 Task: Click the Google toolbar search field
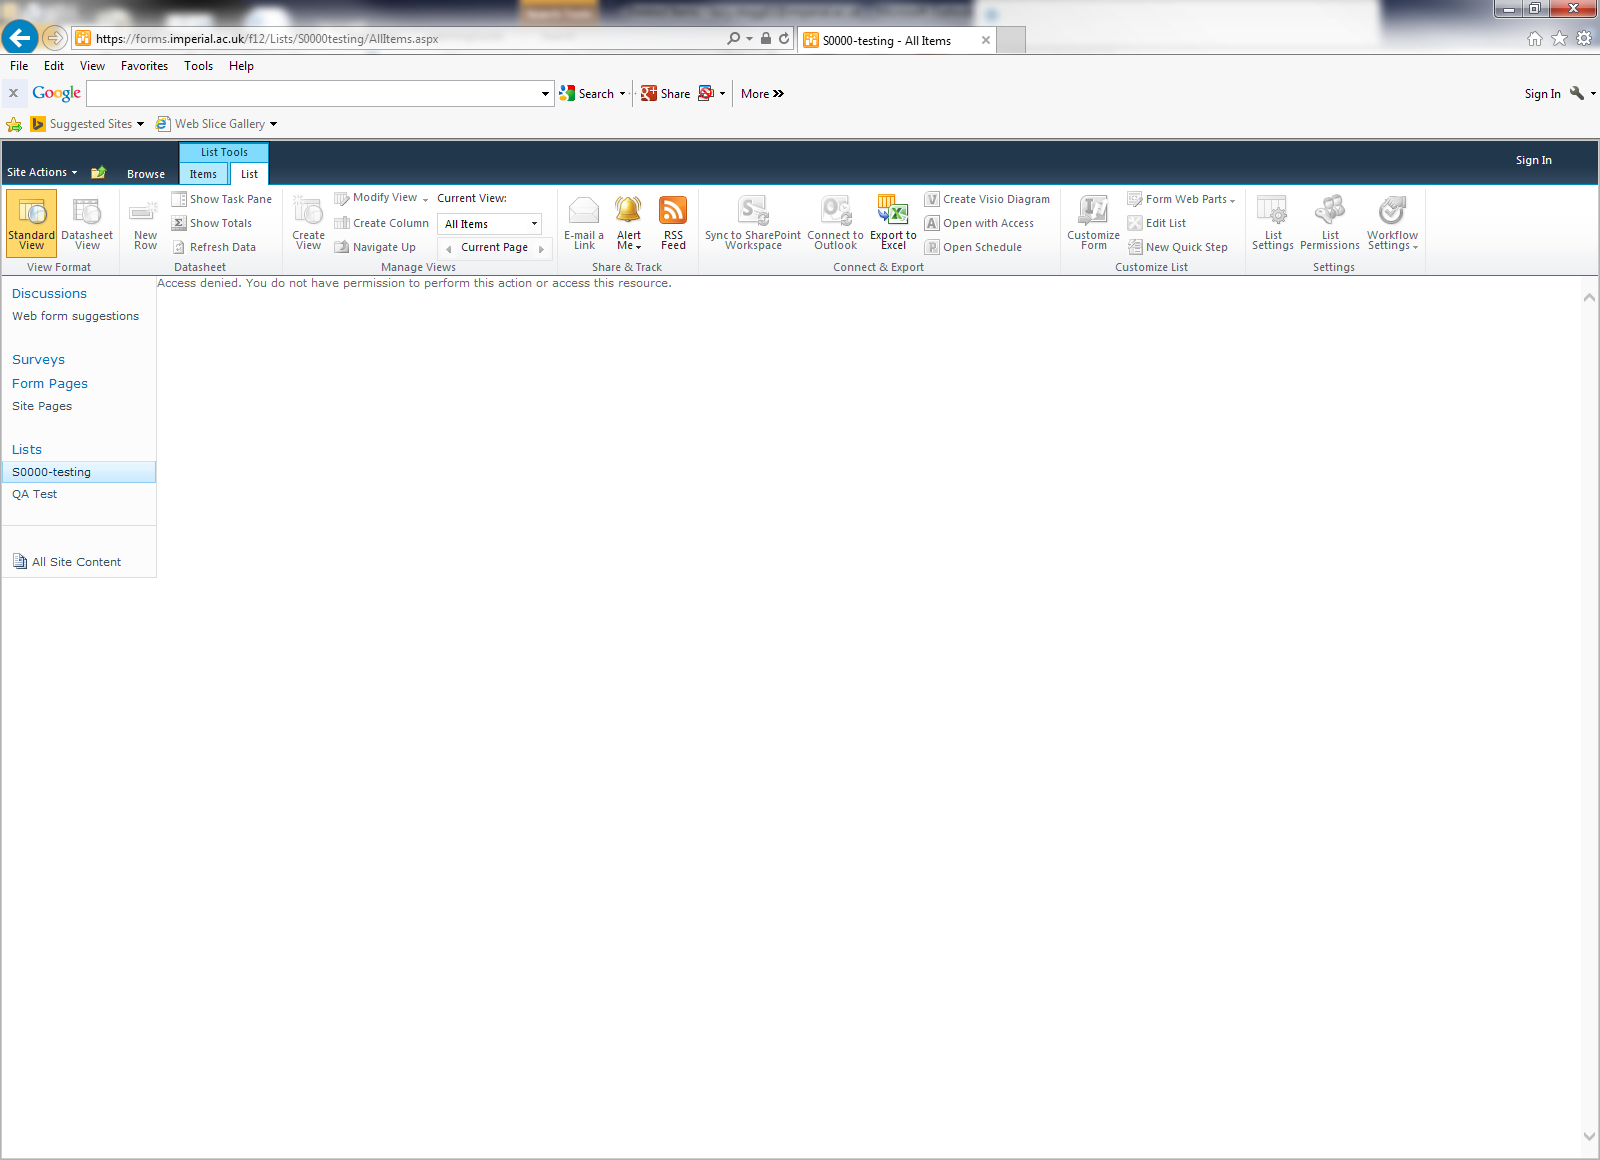(314, 94)
